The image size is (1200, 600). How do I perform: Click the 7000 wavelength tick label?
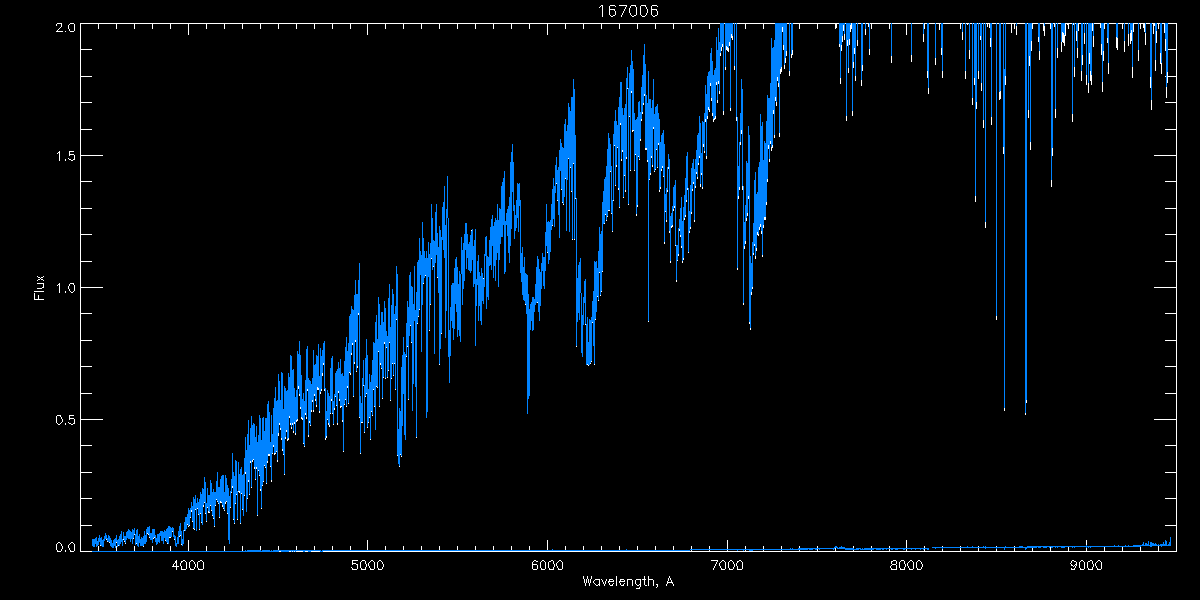(727, 566)
